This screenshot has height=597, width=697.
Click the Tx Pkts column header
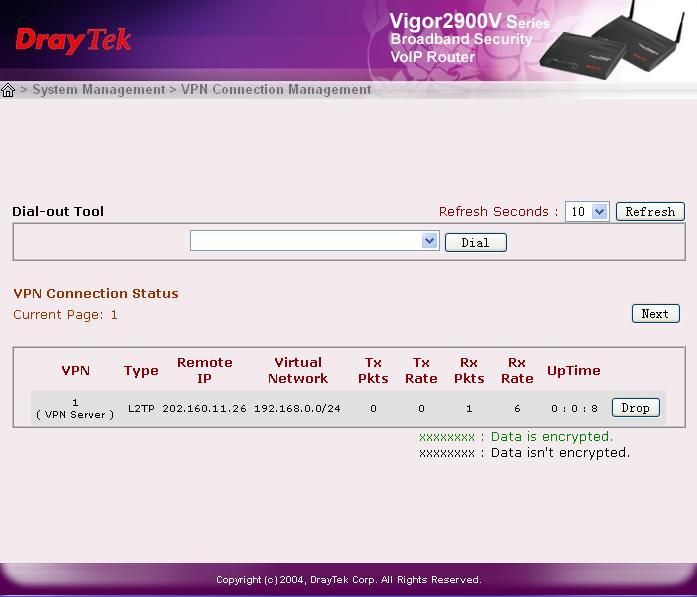point(373,370)
